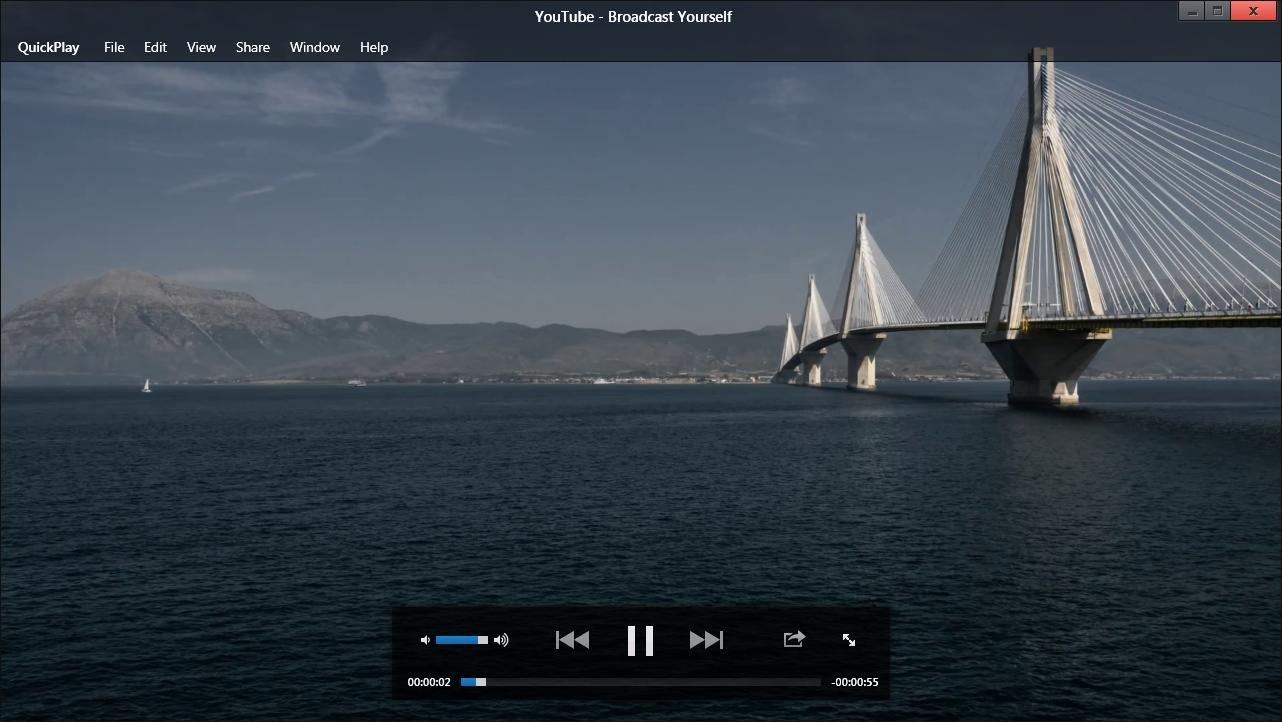Viewport: 1282px width, 722px height.
Task: Click the seek bar playhead
Action: point(481,682)
